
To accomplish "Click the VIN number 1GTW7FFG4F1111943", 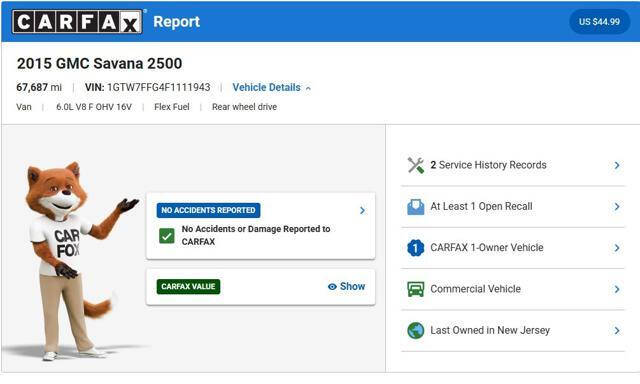I will point(159,87).
